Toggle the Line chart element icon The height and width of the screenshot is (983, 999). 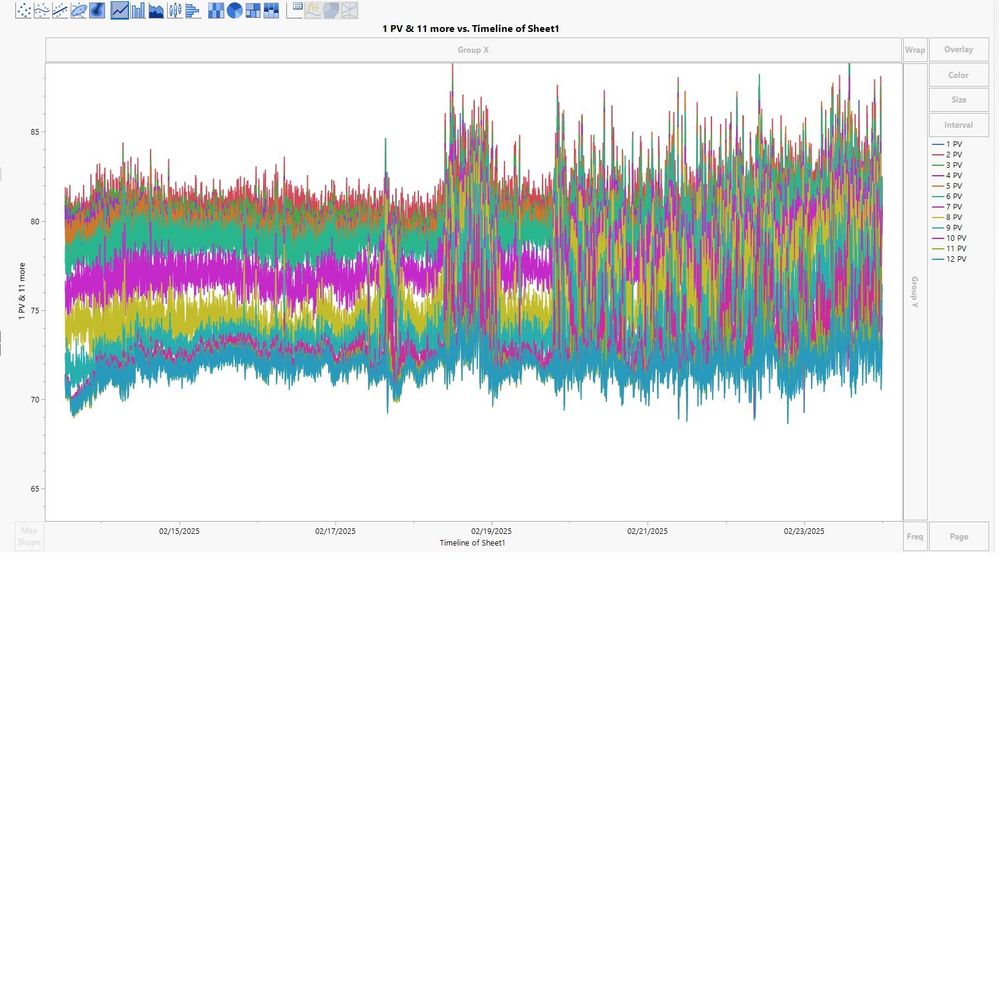[120, 11]
